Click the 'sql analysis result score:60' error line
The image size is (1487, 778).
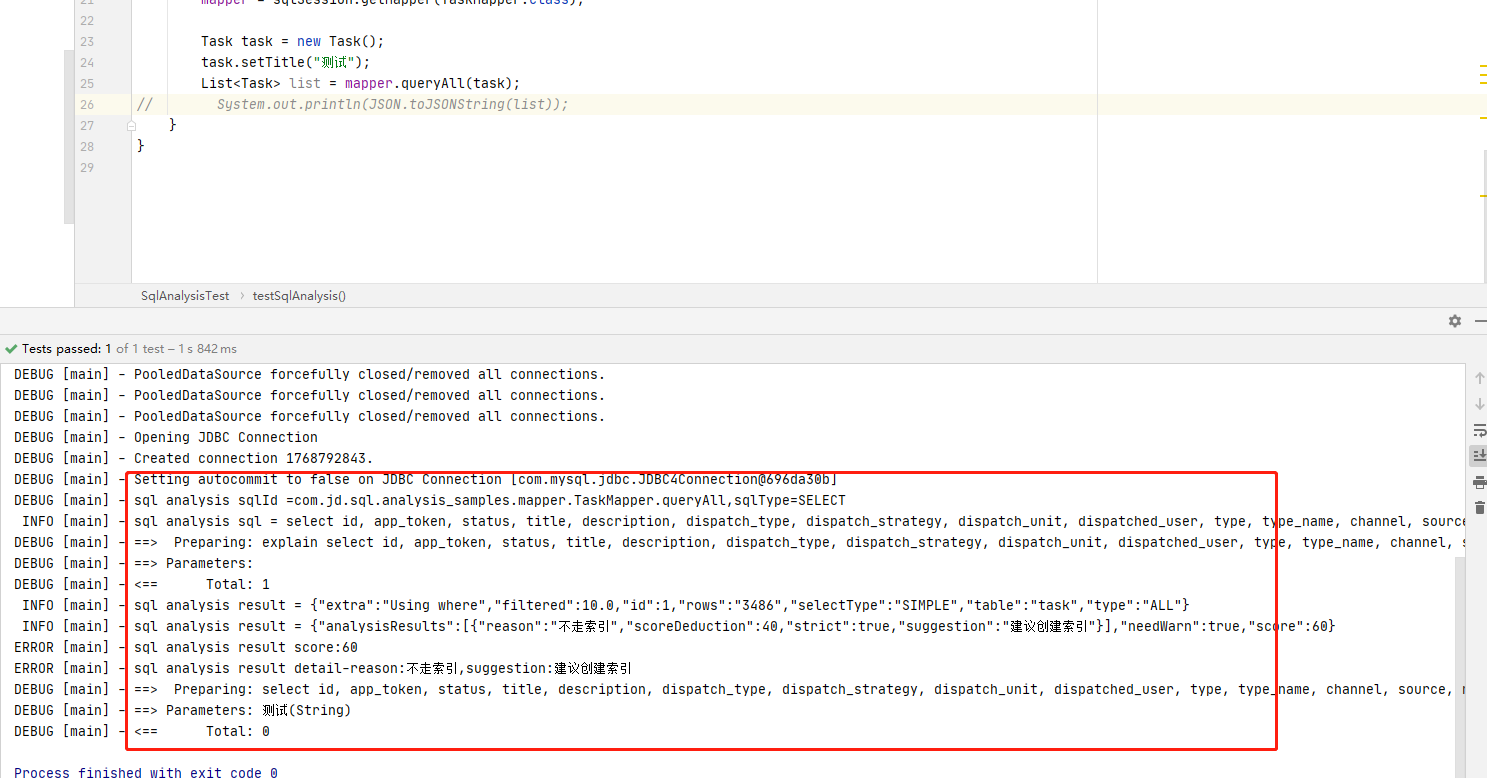(x=186, y=647)
